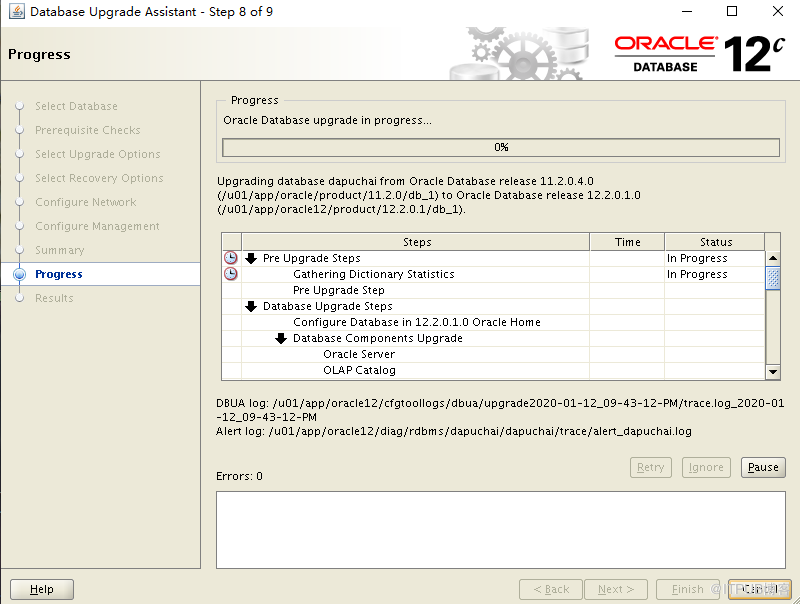Maximize the Database Upgrade Assistant window
800x604 pixels.
(x=732, y=11)
